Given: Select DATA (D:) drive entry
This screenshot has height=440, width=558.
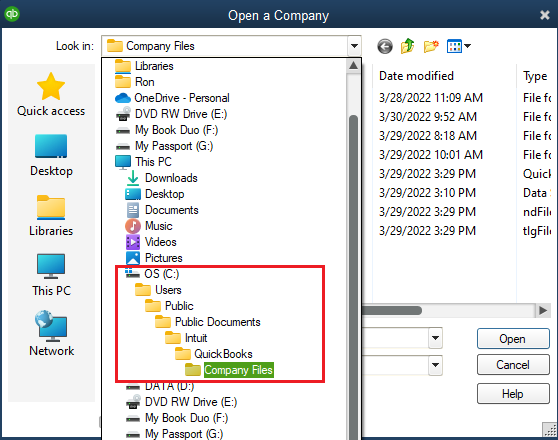Looking at the screenshot, I should pos(160,387).
